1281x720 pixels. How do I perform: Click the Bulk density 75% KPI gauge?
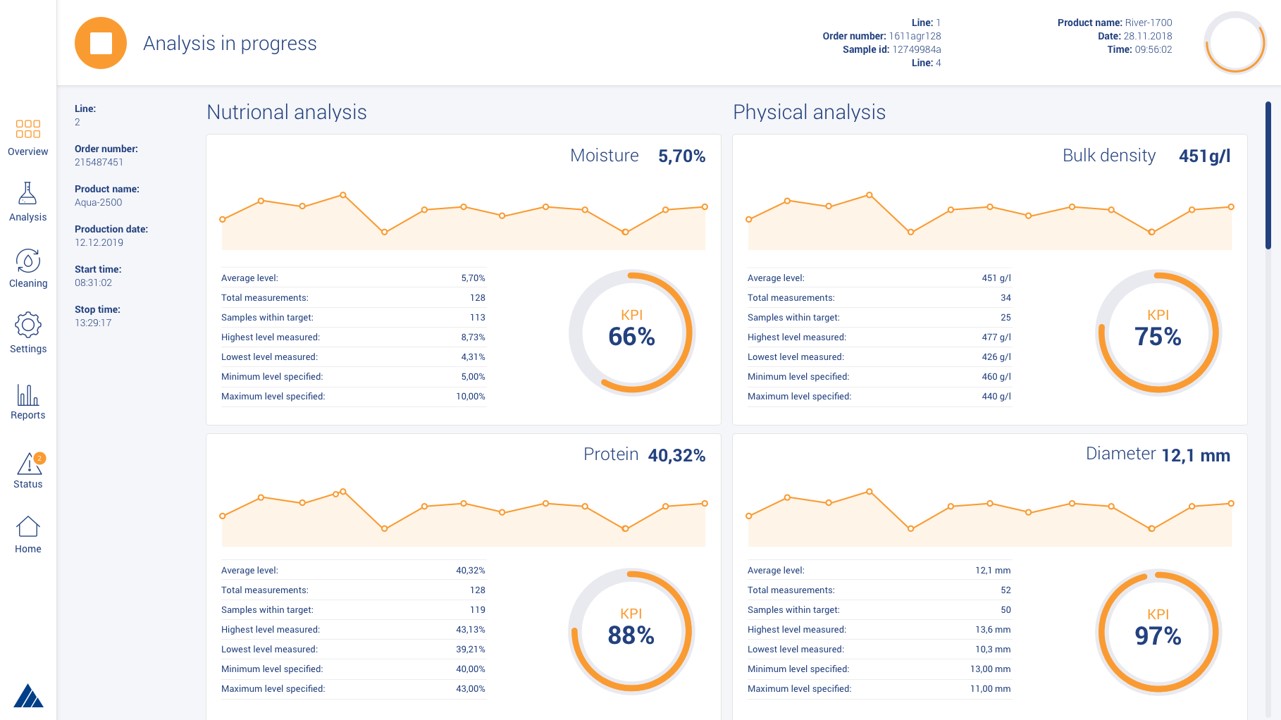click(x=1158, y=332)
